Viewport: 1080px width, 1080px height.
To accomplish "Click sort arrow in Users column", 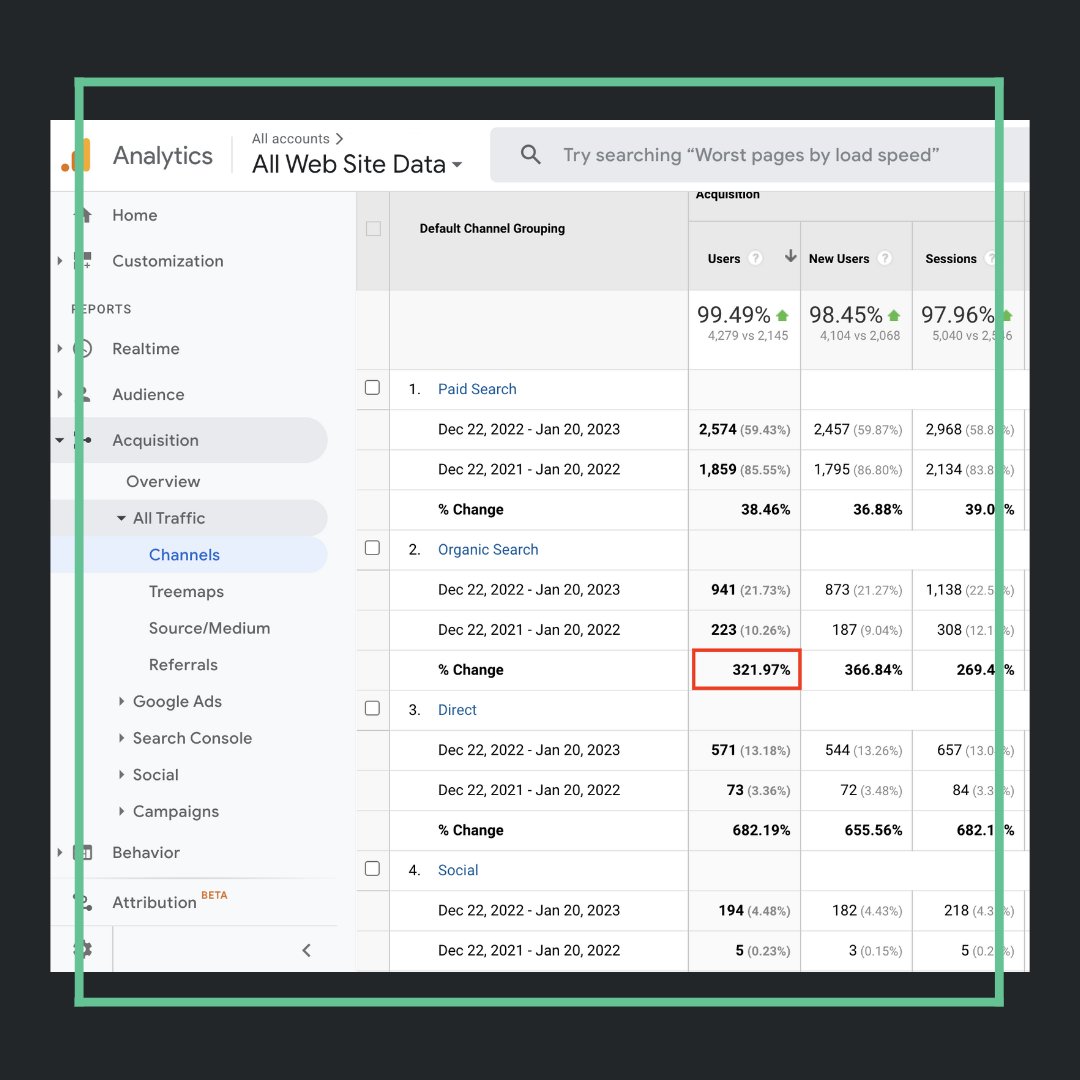I will 790,256.
